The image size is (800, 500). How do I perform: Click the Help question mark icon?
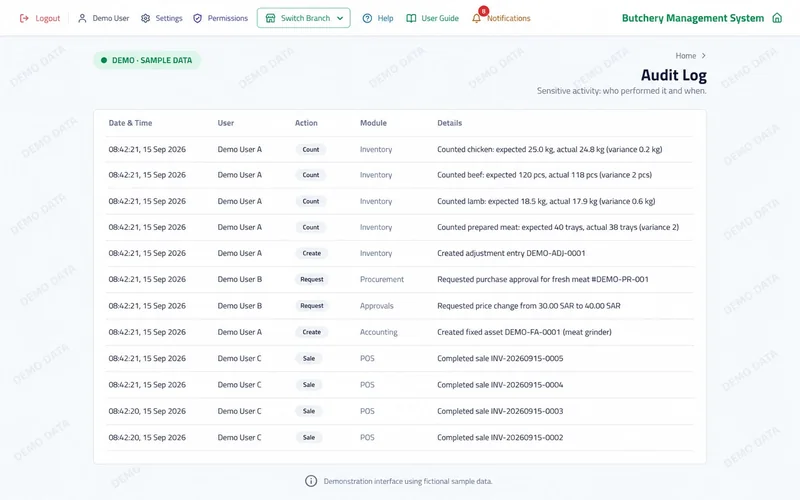367,18
